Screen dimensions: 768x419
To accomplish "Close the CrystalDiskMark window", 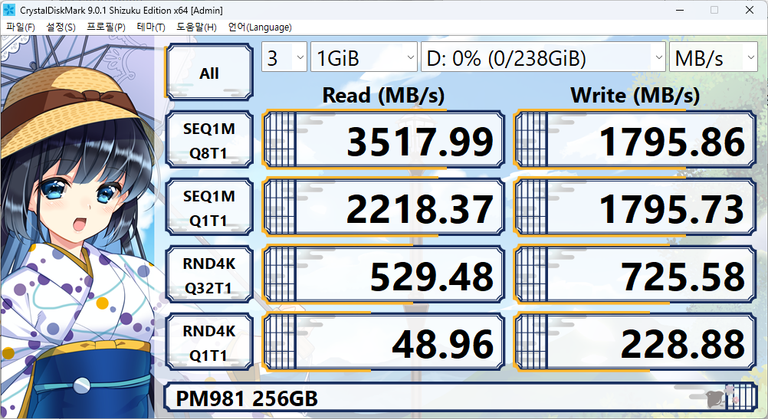I will (x=749, y=10).
